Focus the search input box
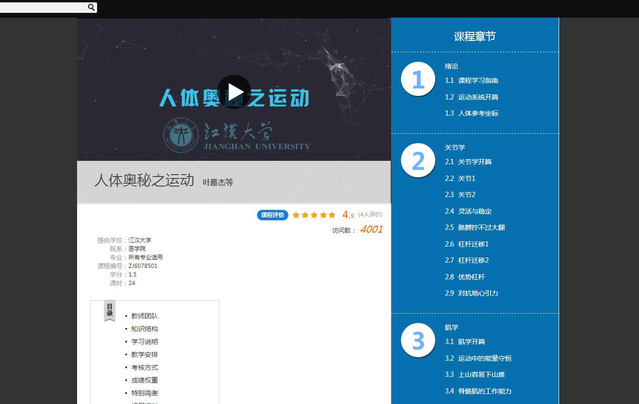The width and height of the screenshot is (639, 404). click(x=42, y=7)
